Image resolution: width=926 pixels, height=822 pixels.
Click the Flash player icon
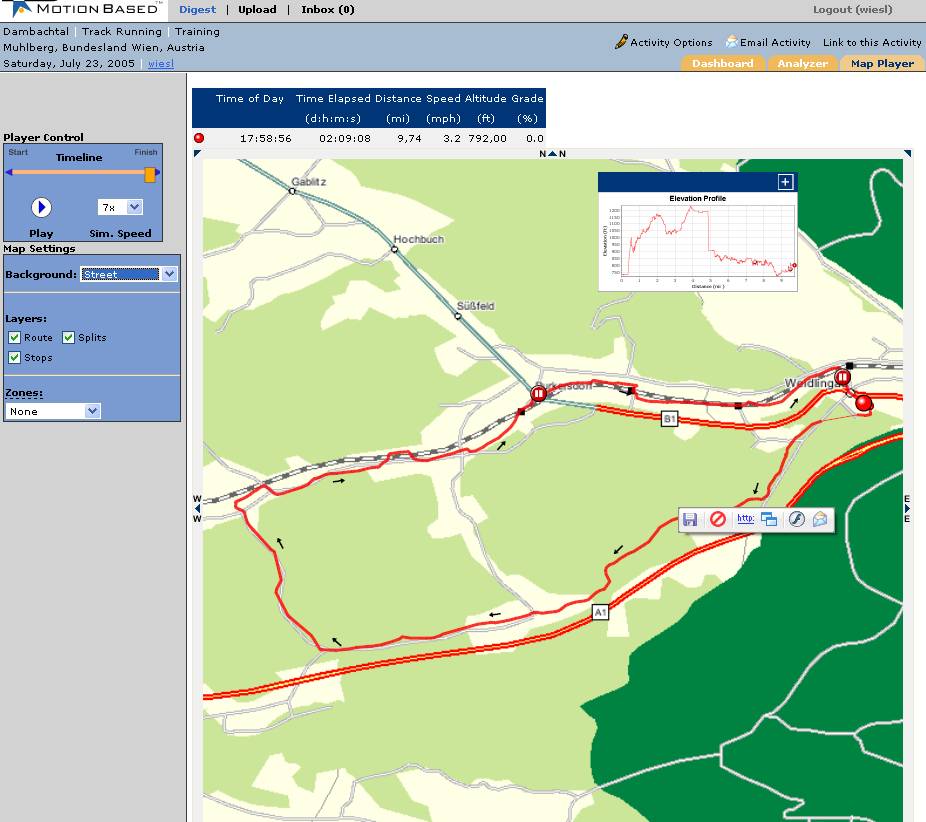point(796,519)
